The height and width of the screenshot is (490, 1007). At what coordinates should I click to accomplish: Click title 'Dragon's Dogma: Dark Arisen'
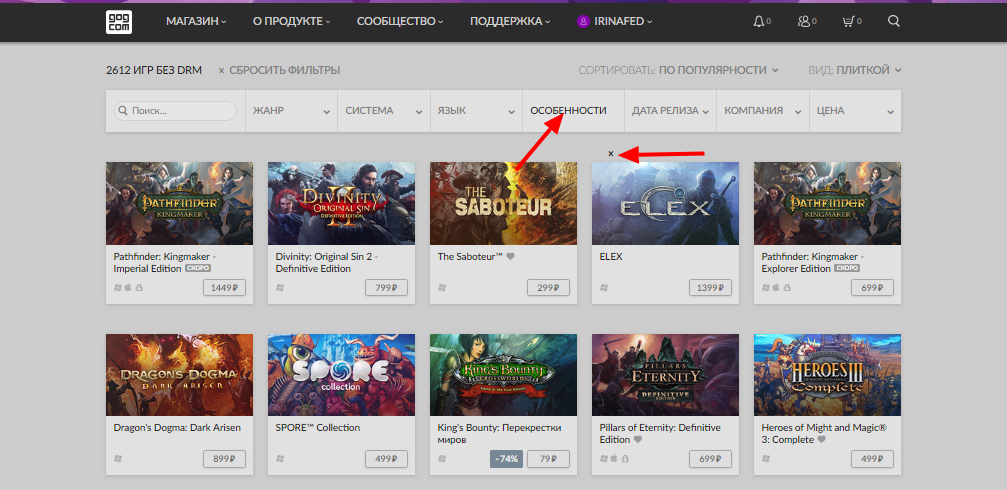coord(177,428)
